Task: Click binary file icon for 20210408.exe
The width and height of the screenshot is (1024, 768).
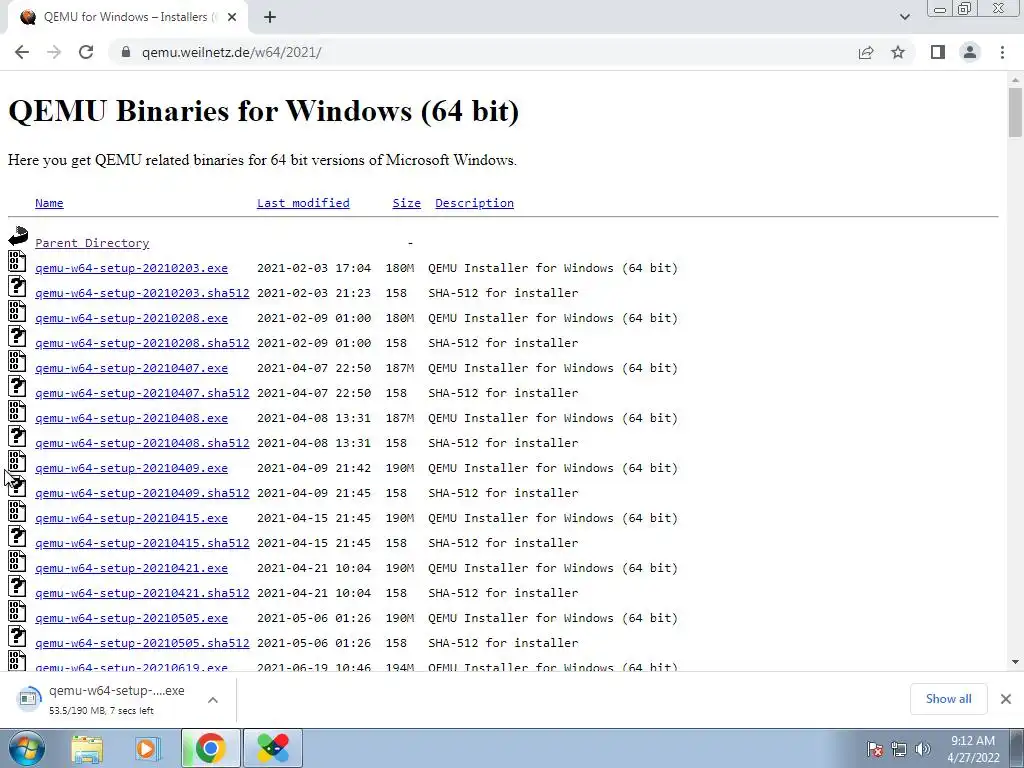Action: tap(17, 411)
